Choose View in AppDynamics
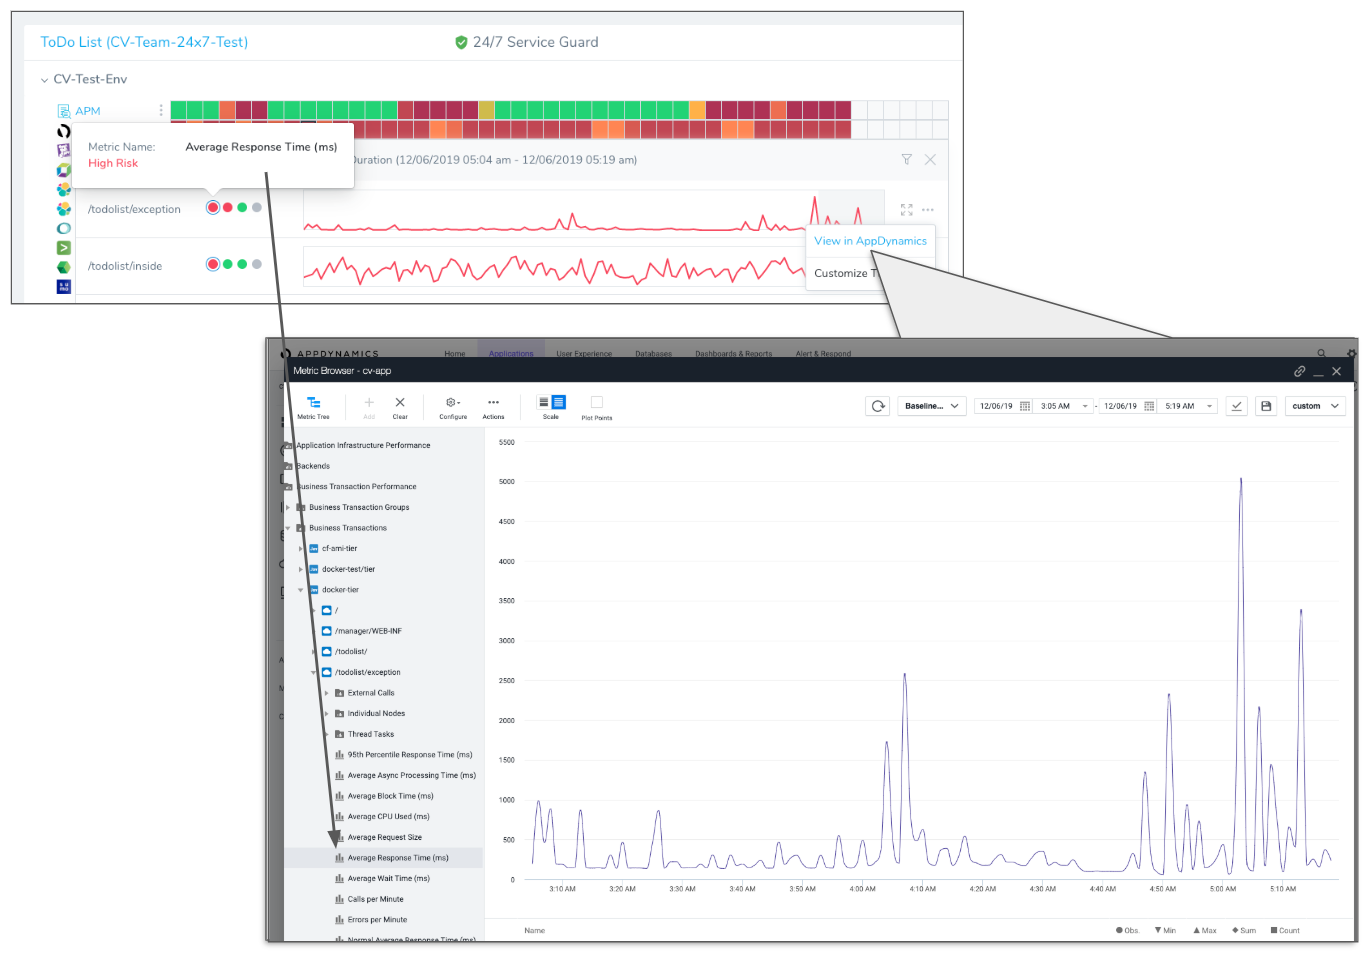The height and width of the screenshot is (954, 1370). (870, 241)
